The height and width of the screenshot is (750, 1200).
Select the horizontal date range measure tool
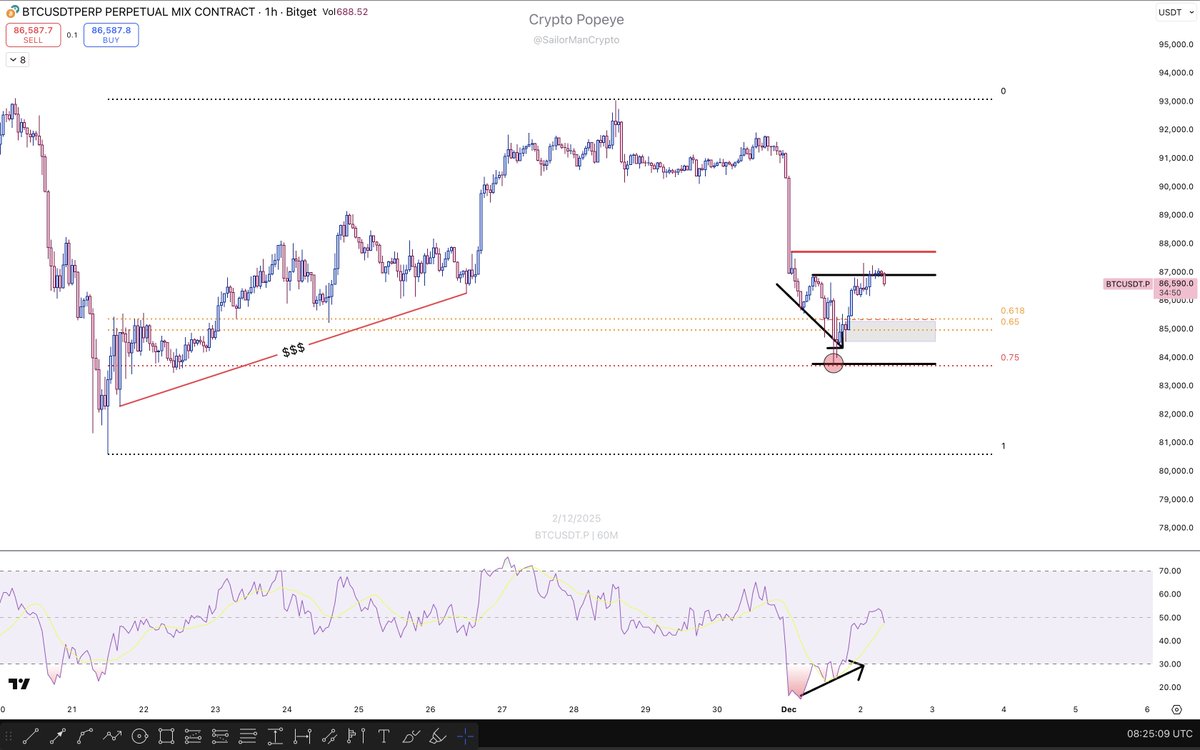tap(302, 737)
